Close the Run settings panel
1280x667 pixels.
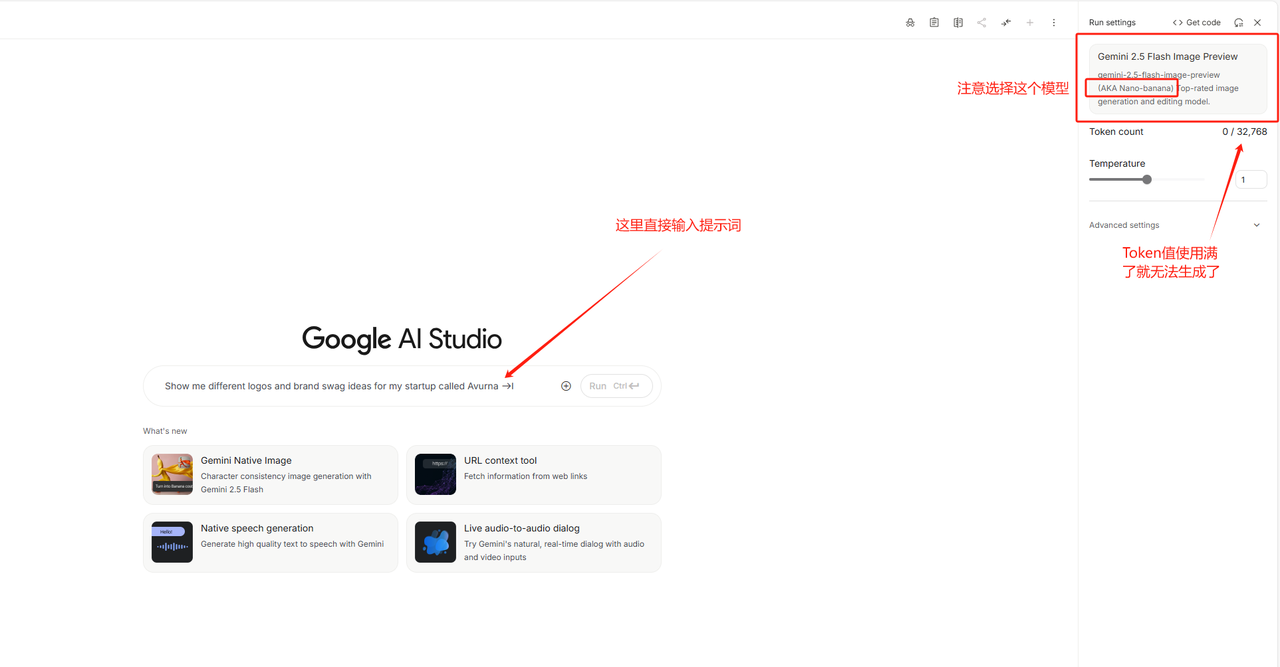(1258, 22)
